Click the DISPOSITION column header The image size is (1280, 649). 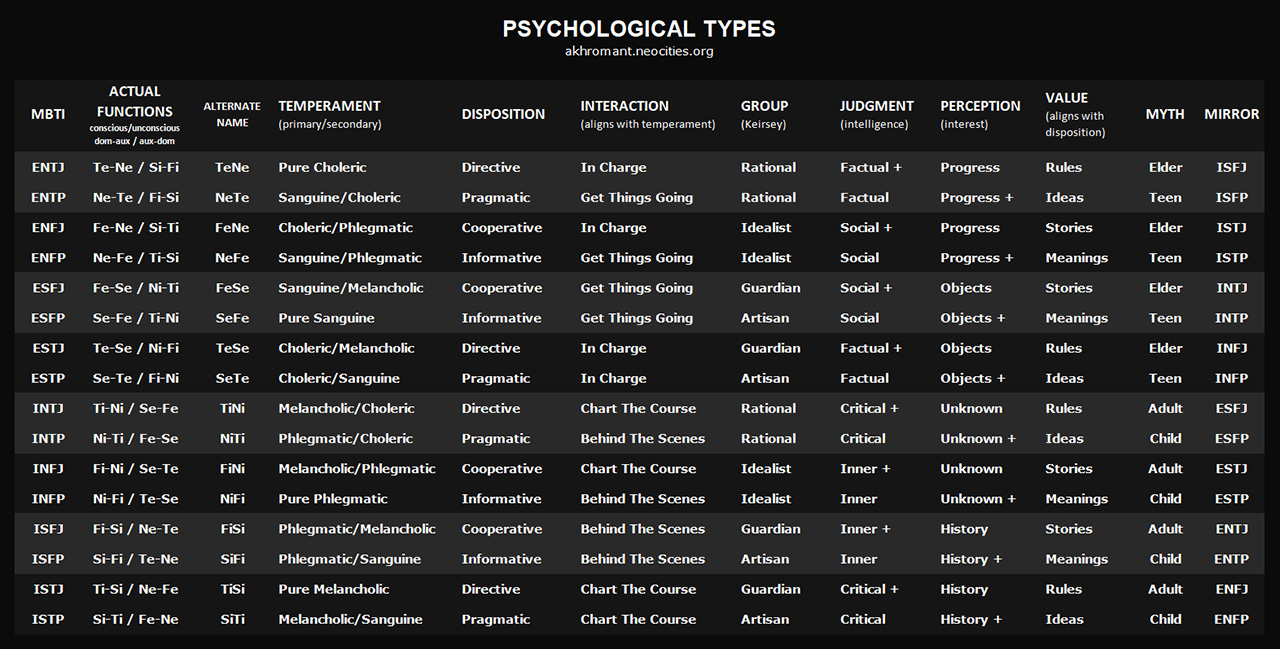point(503,114)
